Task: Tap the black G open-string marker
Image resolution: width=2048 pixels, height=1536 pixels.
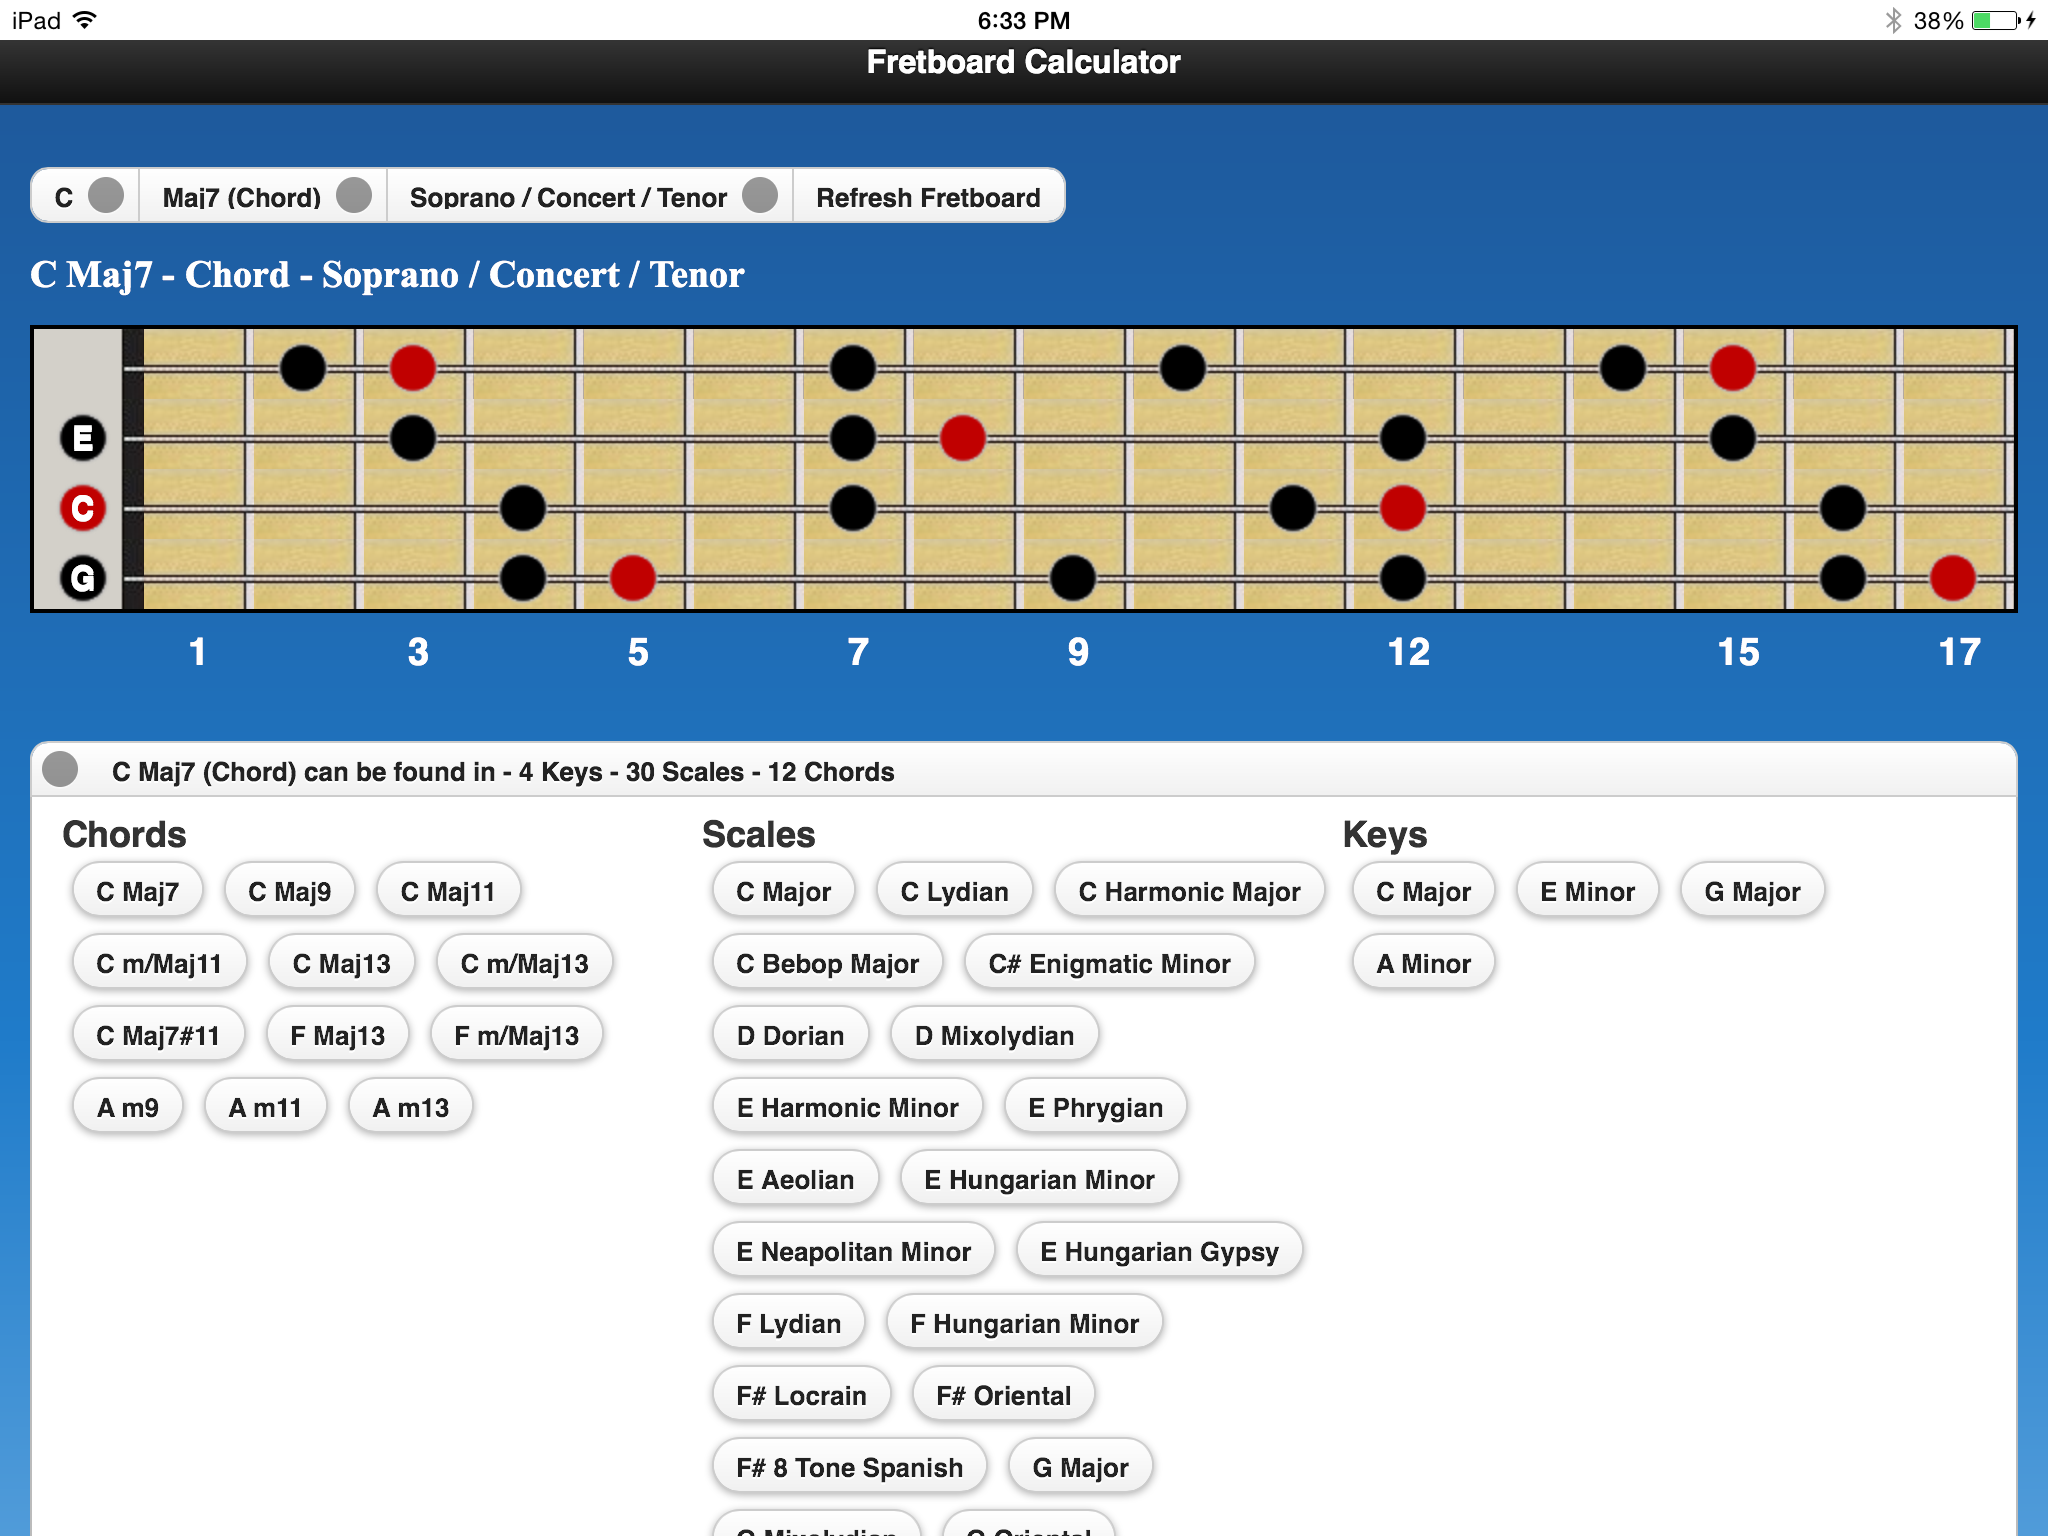Action: (83, 578)
